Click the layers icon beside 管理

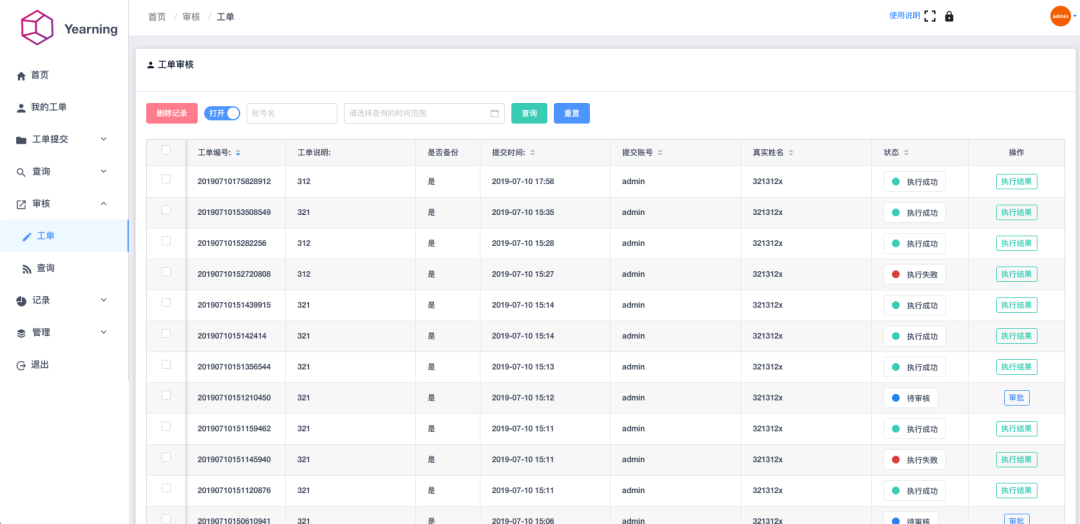[21, 333]
